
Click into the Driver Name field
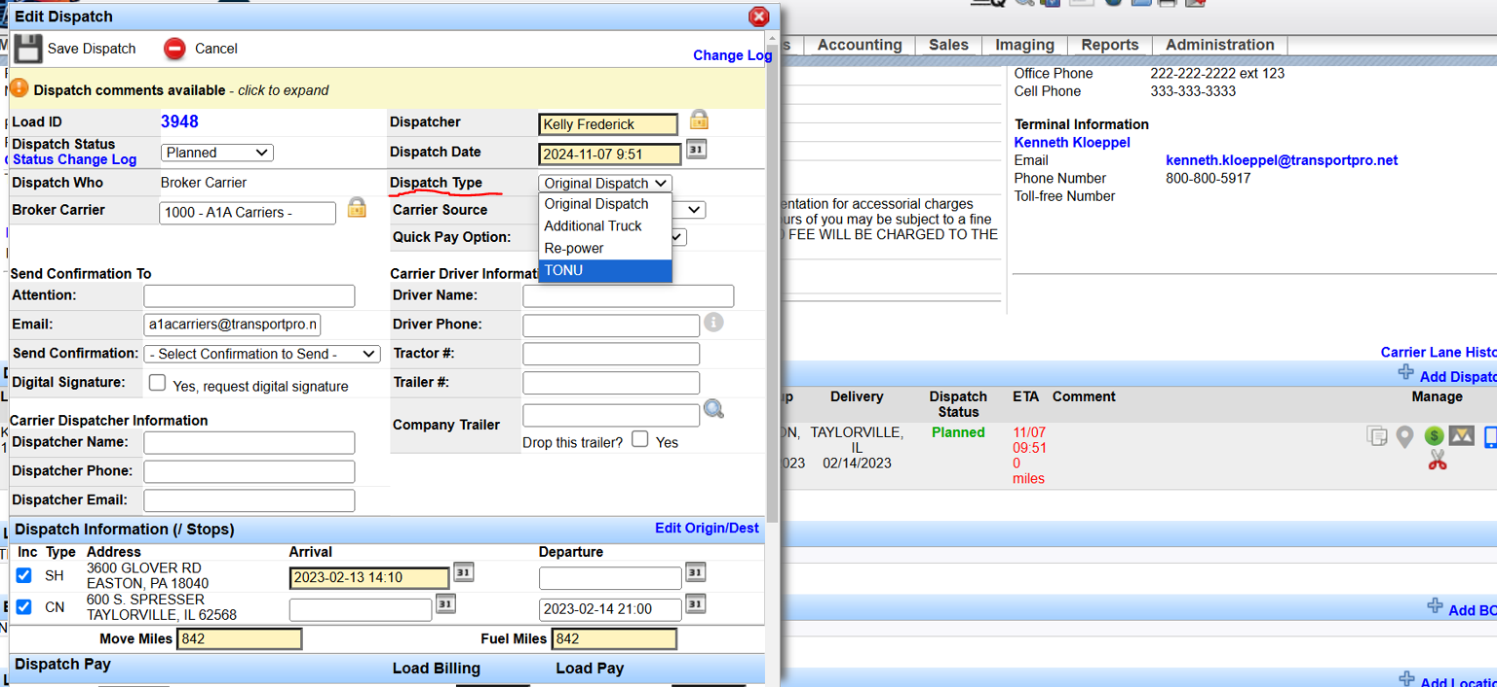628,296
